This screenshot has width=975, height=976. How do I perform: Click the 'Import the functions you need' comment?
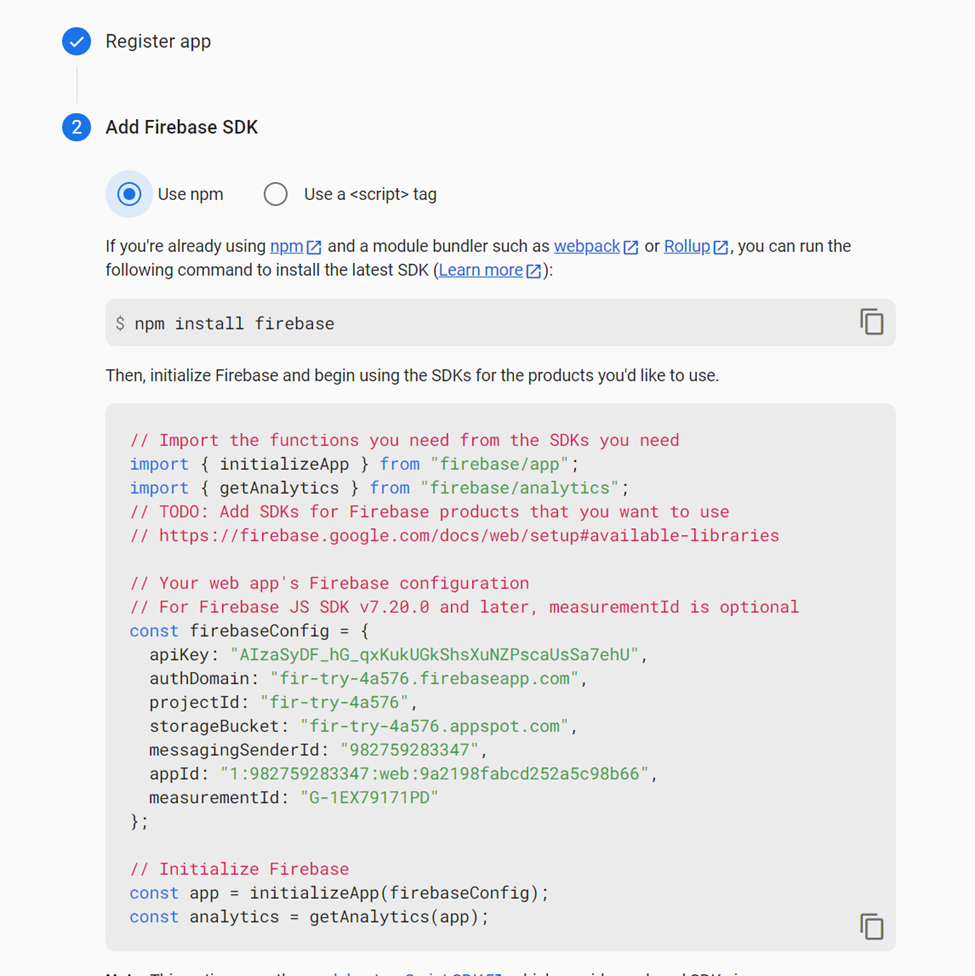coord(405,441)
